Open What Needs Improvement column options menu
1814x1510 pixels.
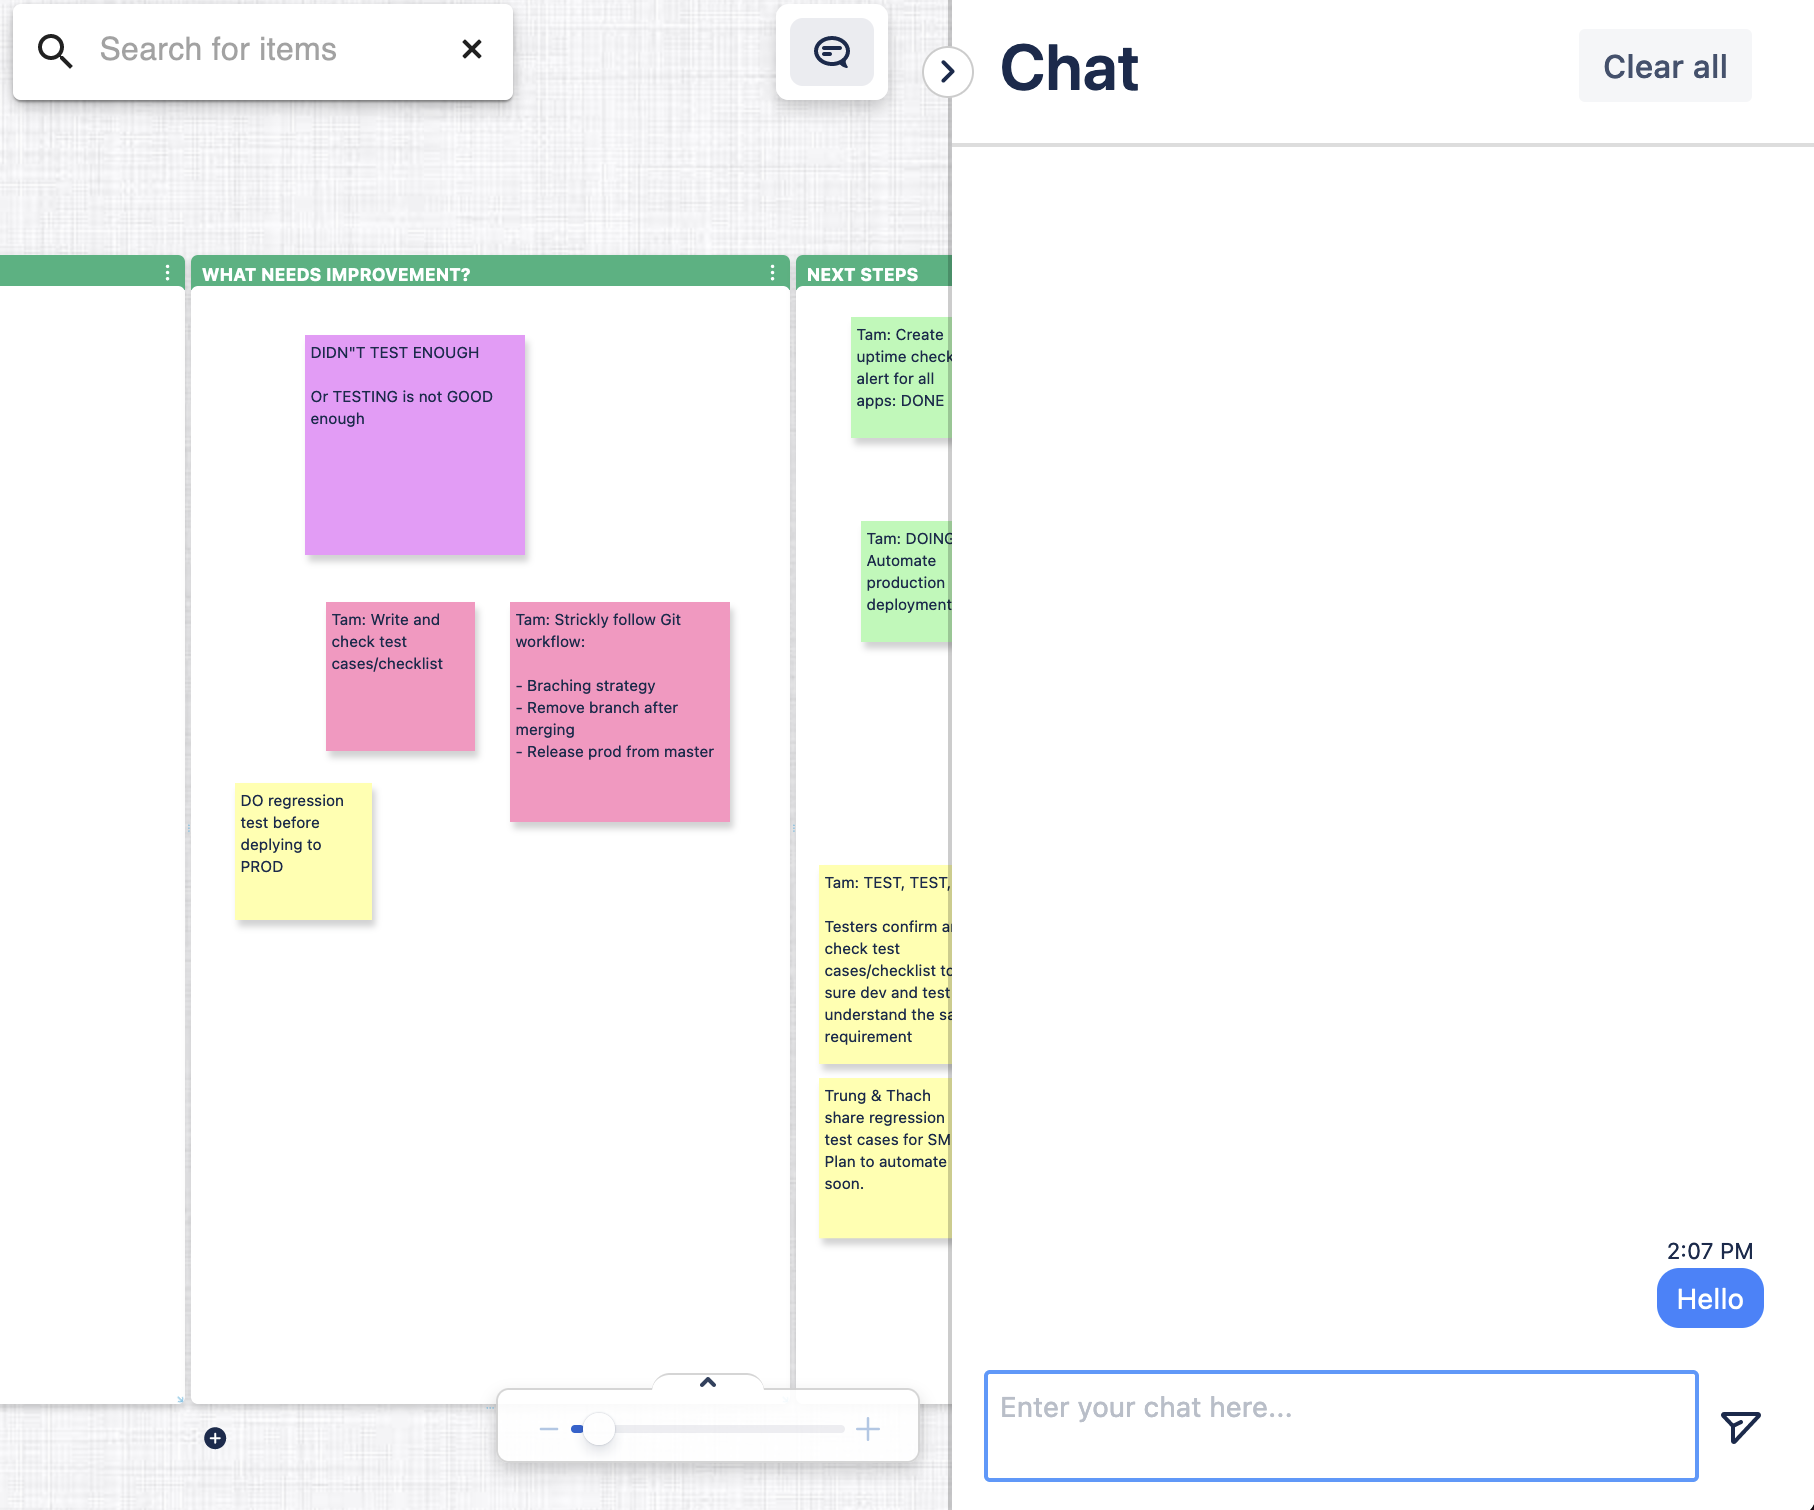(772, 273)
